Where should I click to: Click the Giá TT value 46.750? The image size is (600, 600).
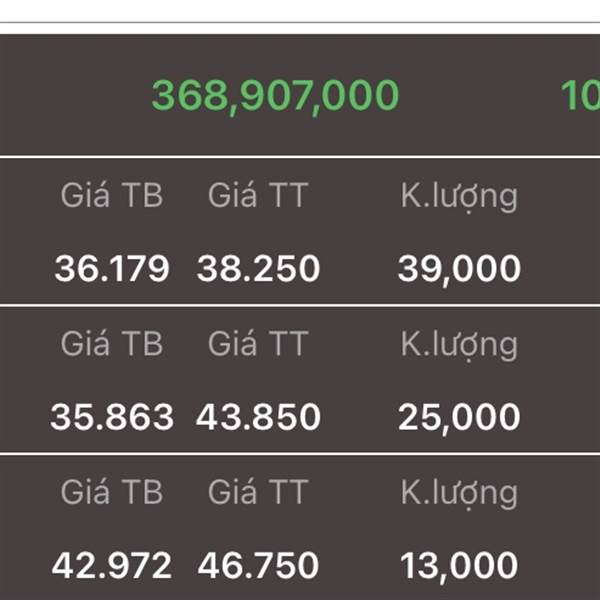point(258,565)
